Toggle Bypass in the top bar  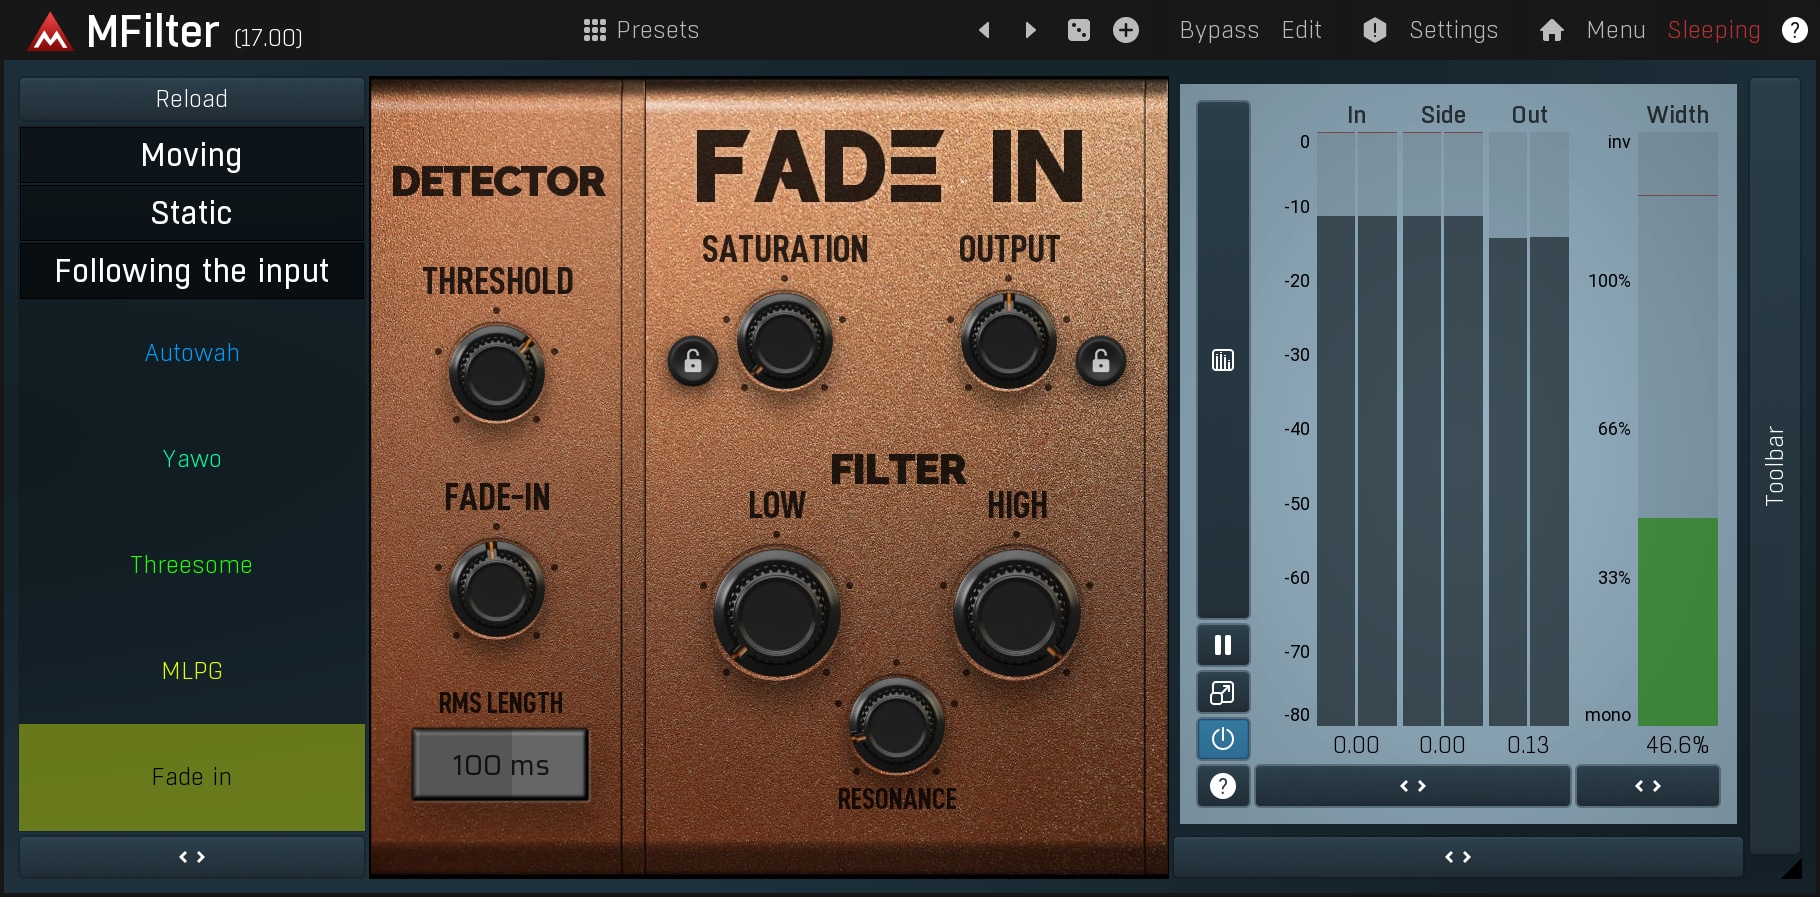click(x=1219, y=30)
